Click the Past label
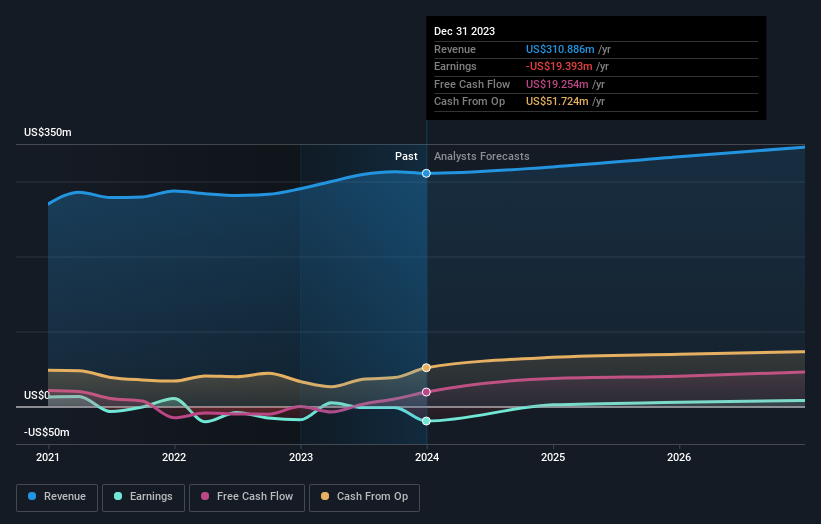 (406, 156)
